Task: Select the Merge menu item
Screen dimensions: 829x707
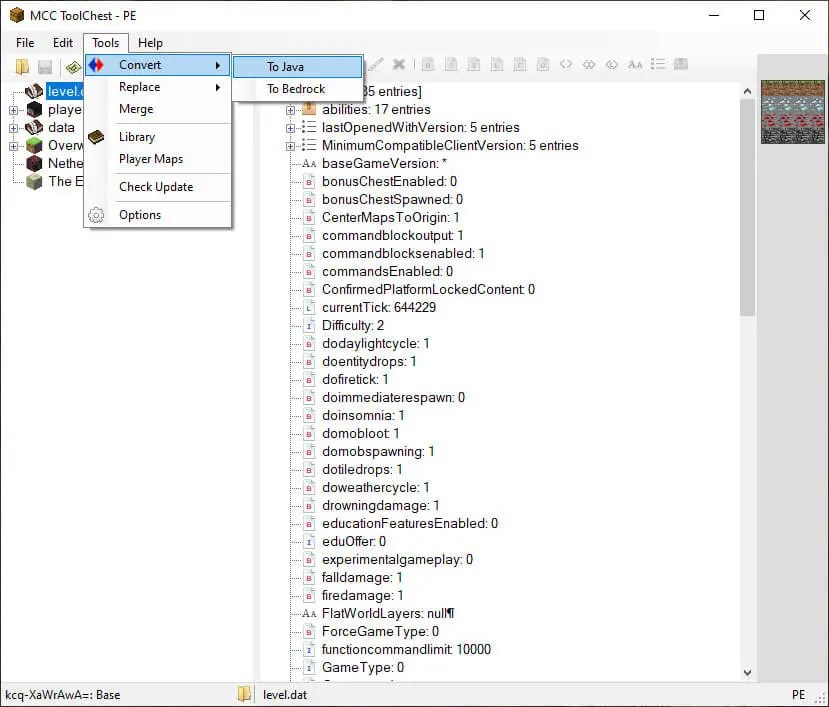Action: click(x=158, y=109)
